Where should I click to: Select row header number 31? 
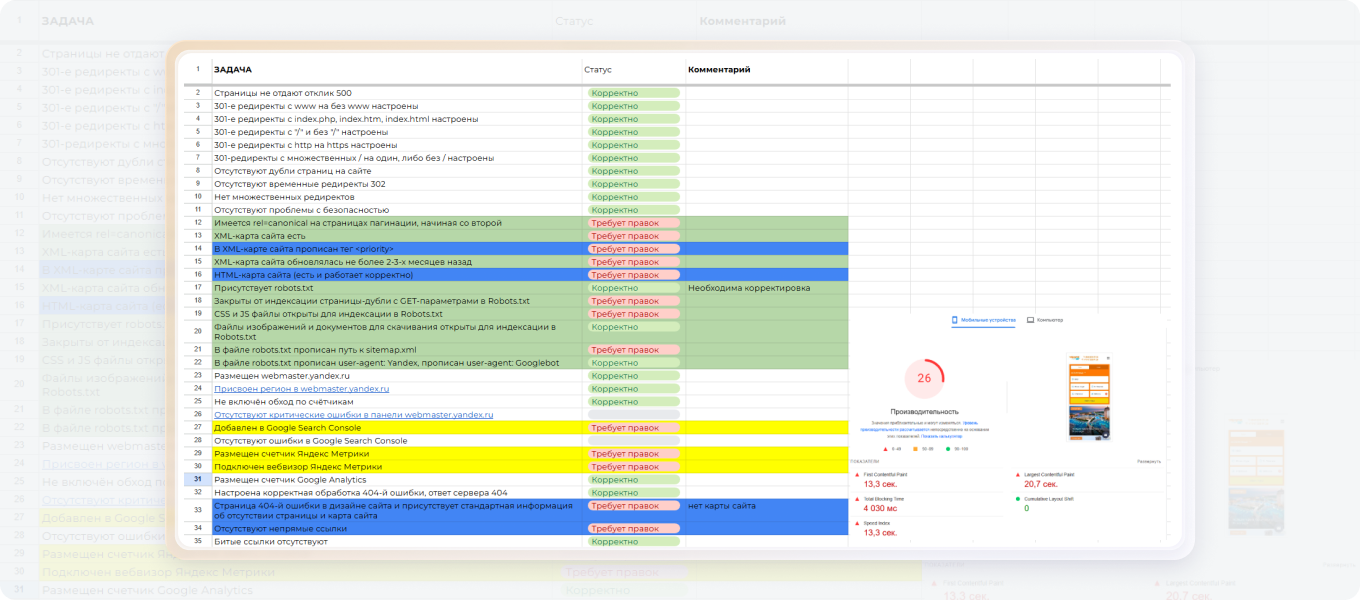click(x=198, y=479)
